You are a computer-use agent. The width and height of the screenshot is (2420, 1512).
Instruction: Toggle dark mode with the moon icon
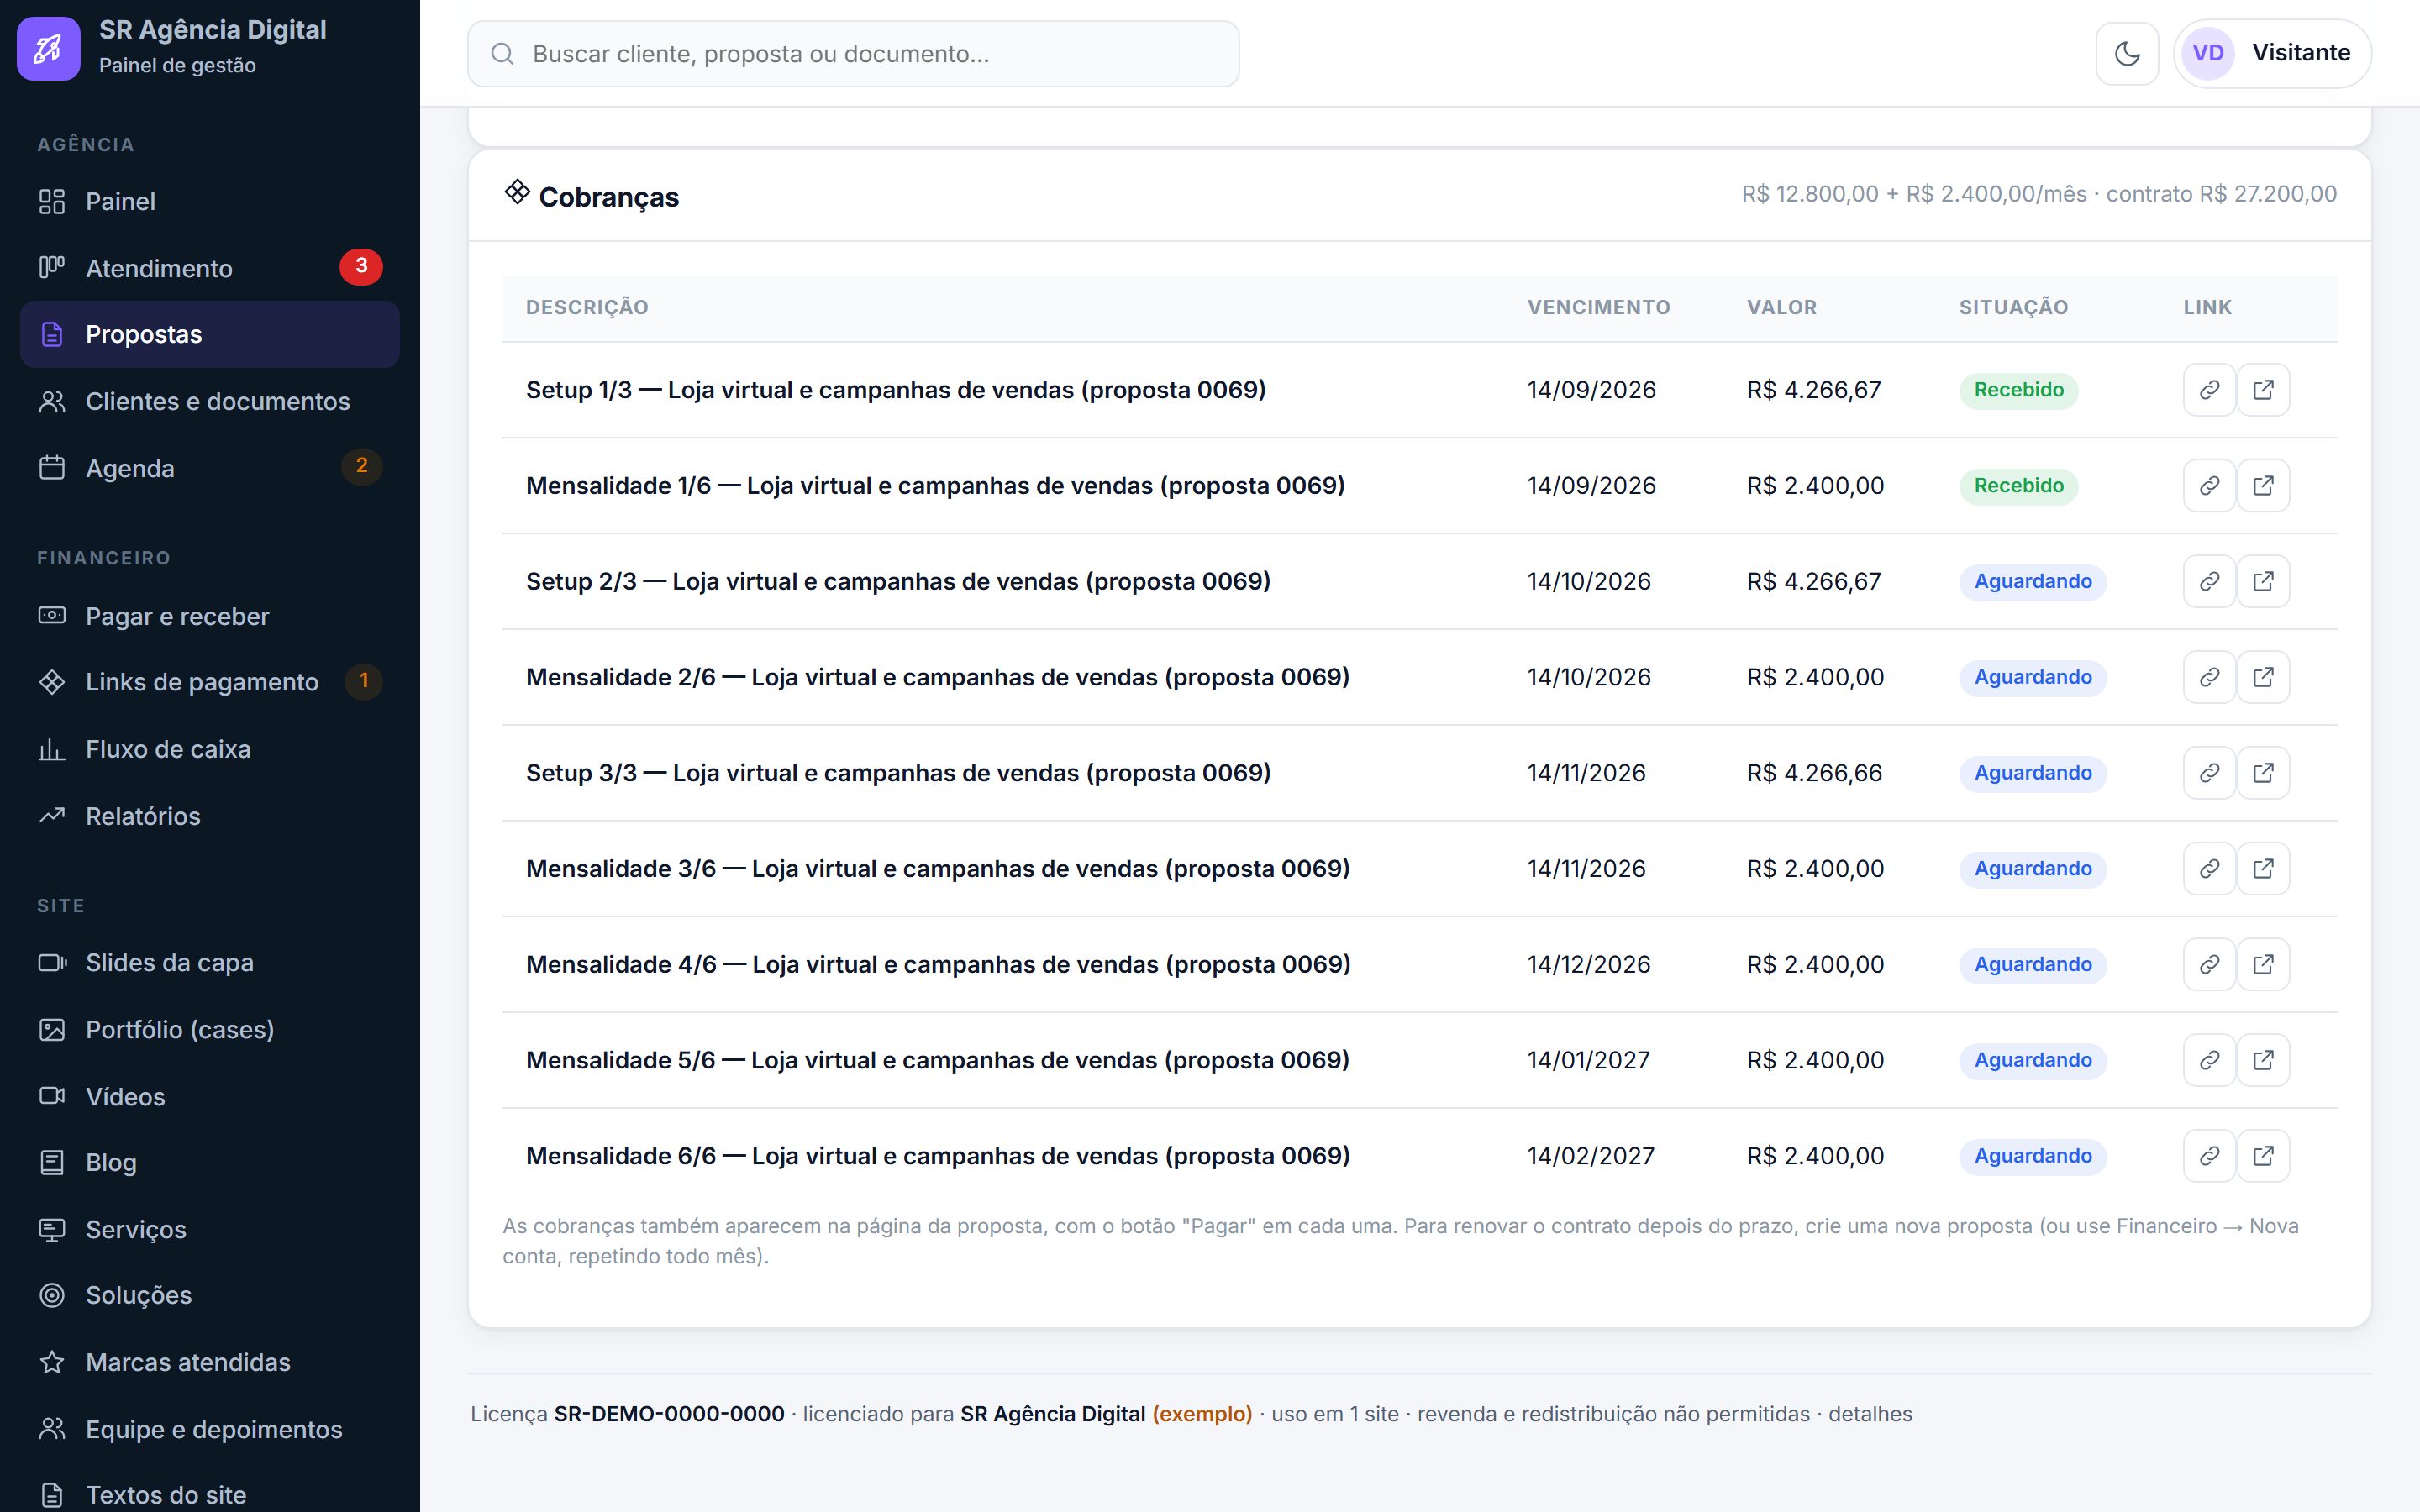pyautogui.click(x=2127, y=54)
